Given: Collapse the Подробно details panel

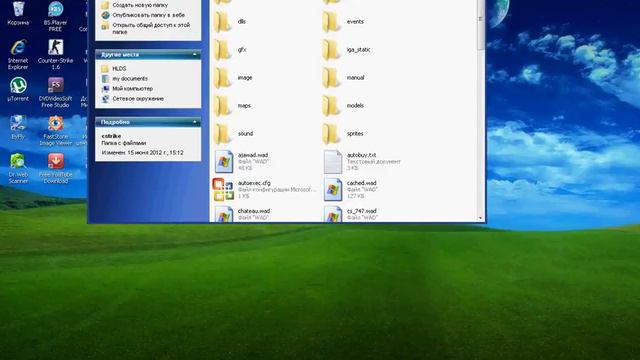Looking at the screenshot, I should point(195,122).
